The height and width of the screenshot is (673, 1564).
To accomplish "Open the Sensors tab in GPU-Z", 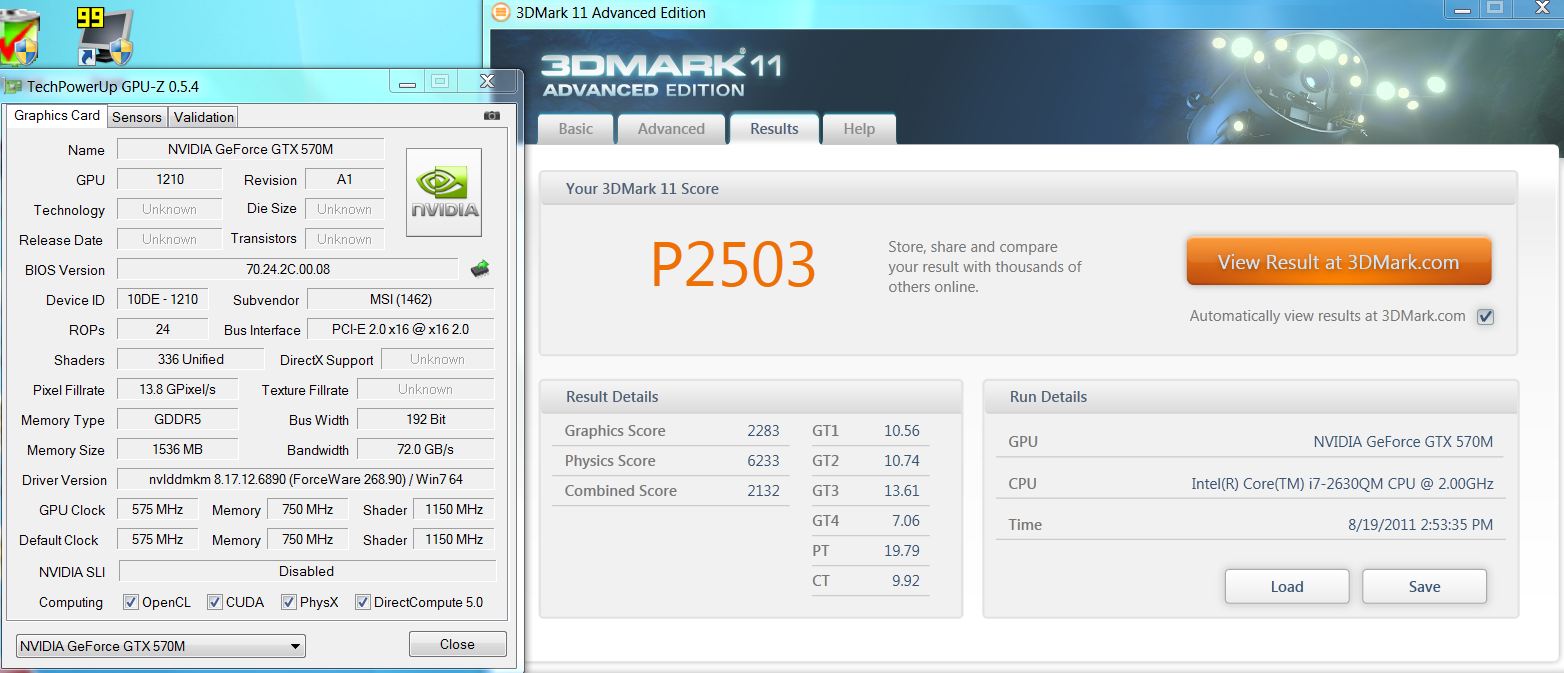I will point(137,117).
